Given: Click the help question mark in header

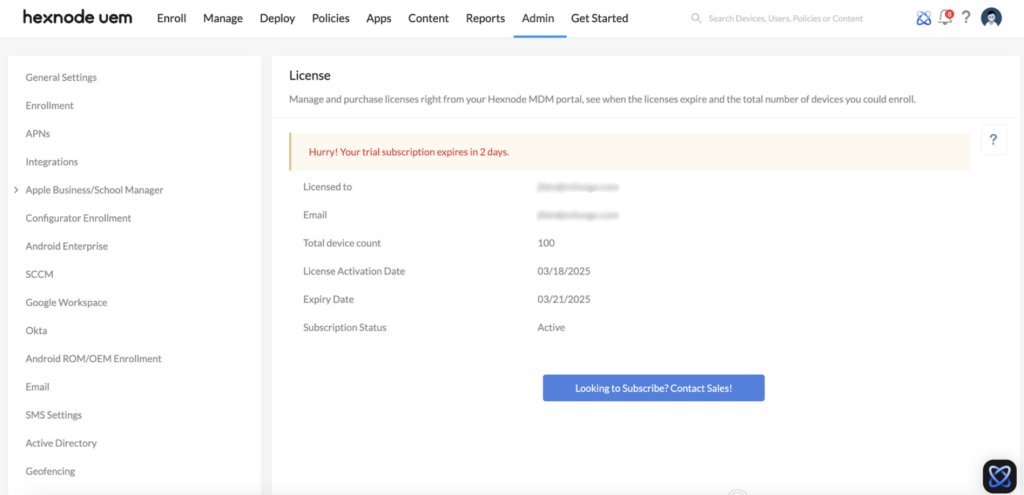Looking at the screenshot, I should 967,18.
